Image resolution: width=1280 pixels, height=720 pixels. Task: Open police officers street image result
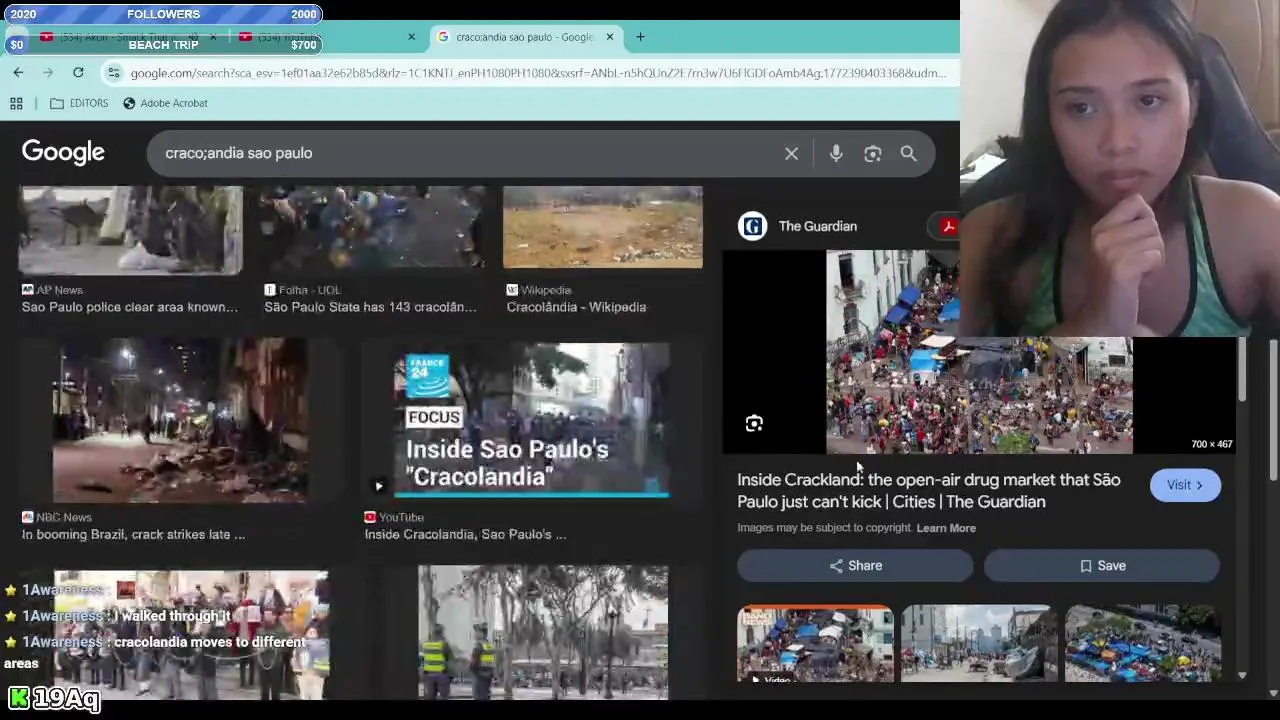(543, 632)
